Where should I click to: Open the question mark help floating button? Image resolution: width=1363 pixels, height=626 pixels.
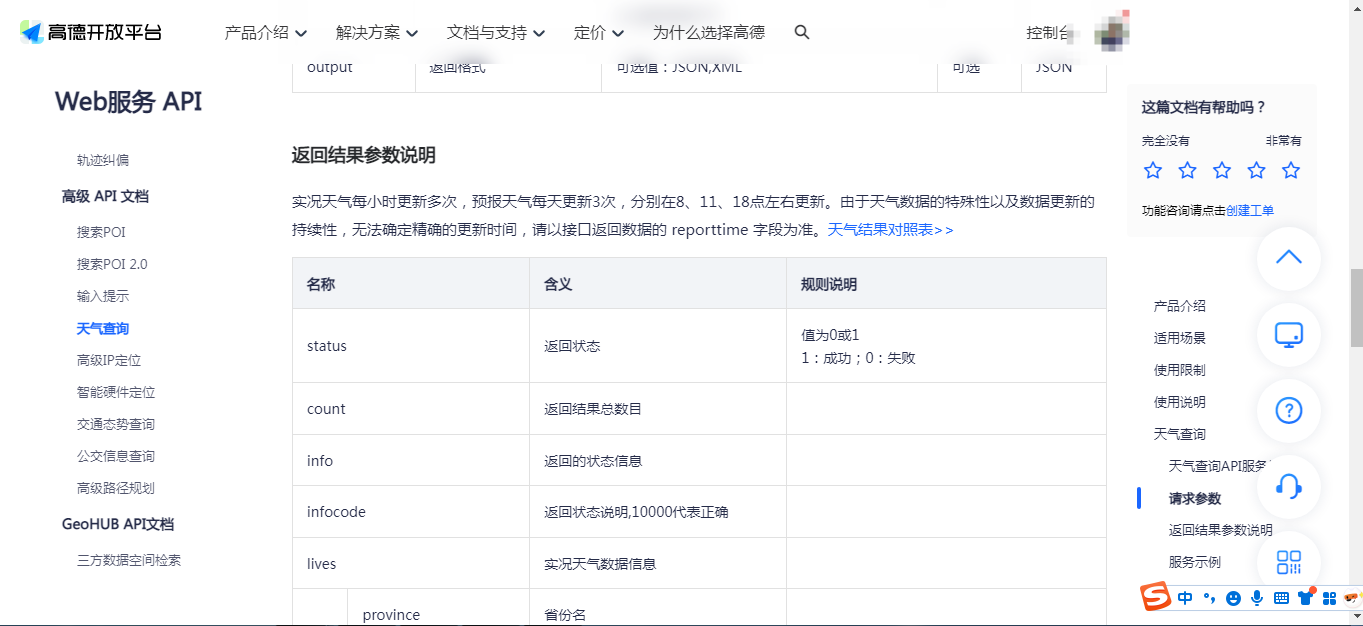(x=1289, y=410)
